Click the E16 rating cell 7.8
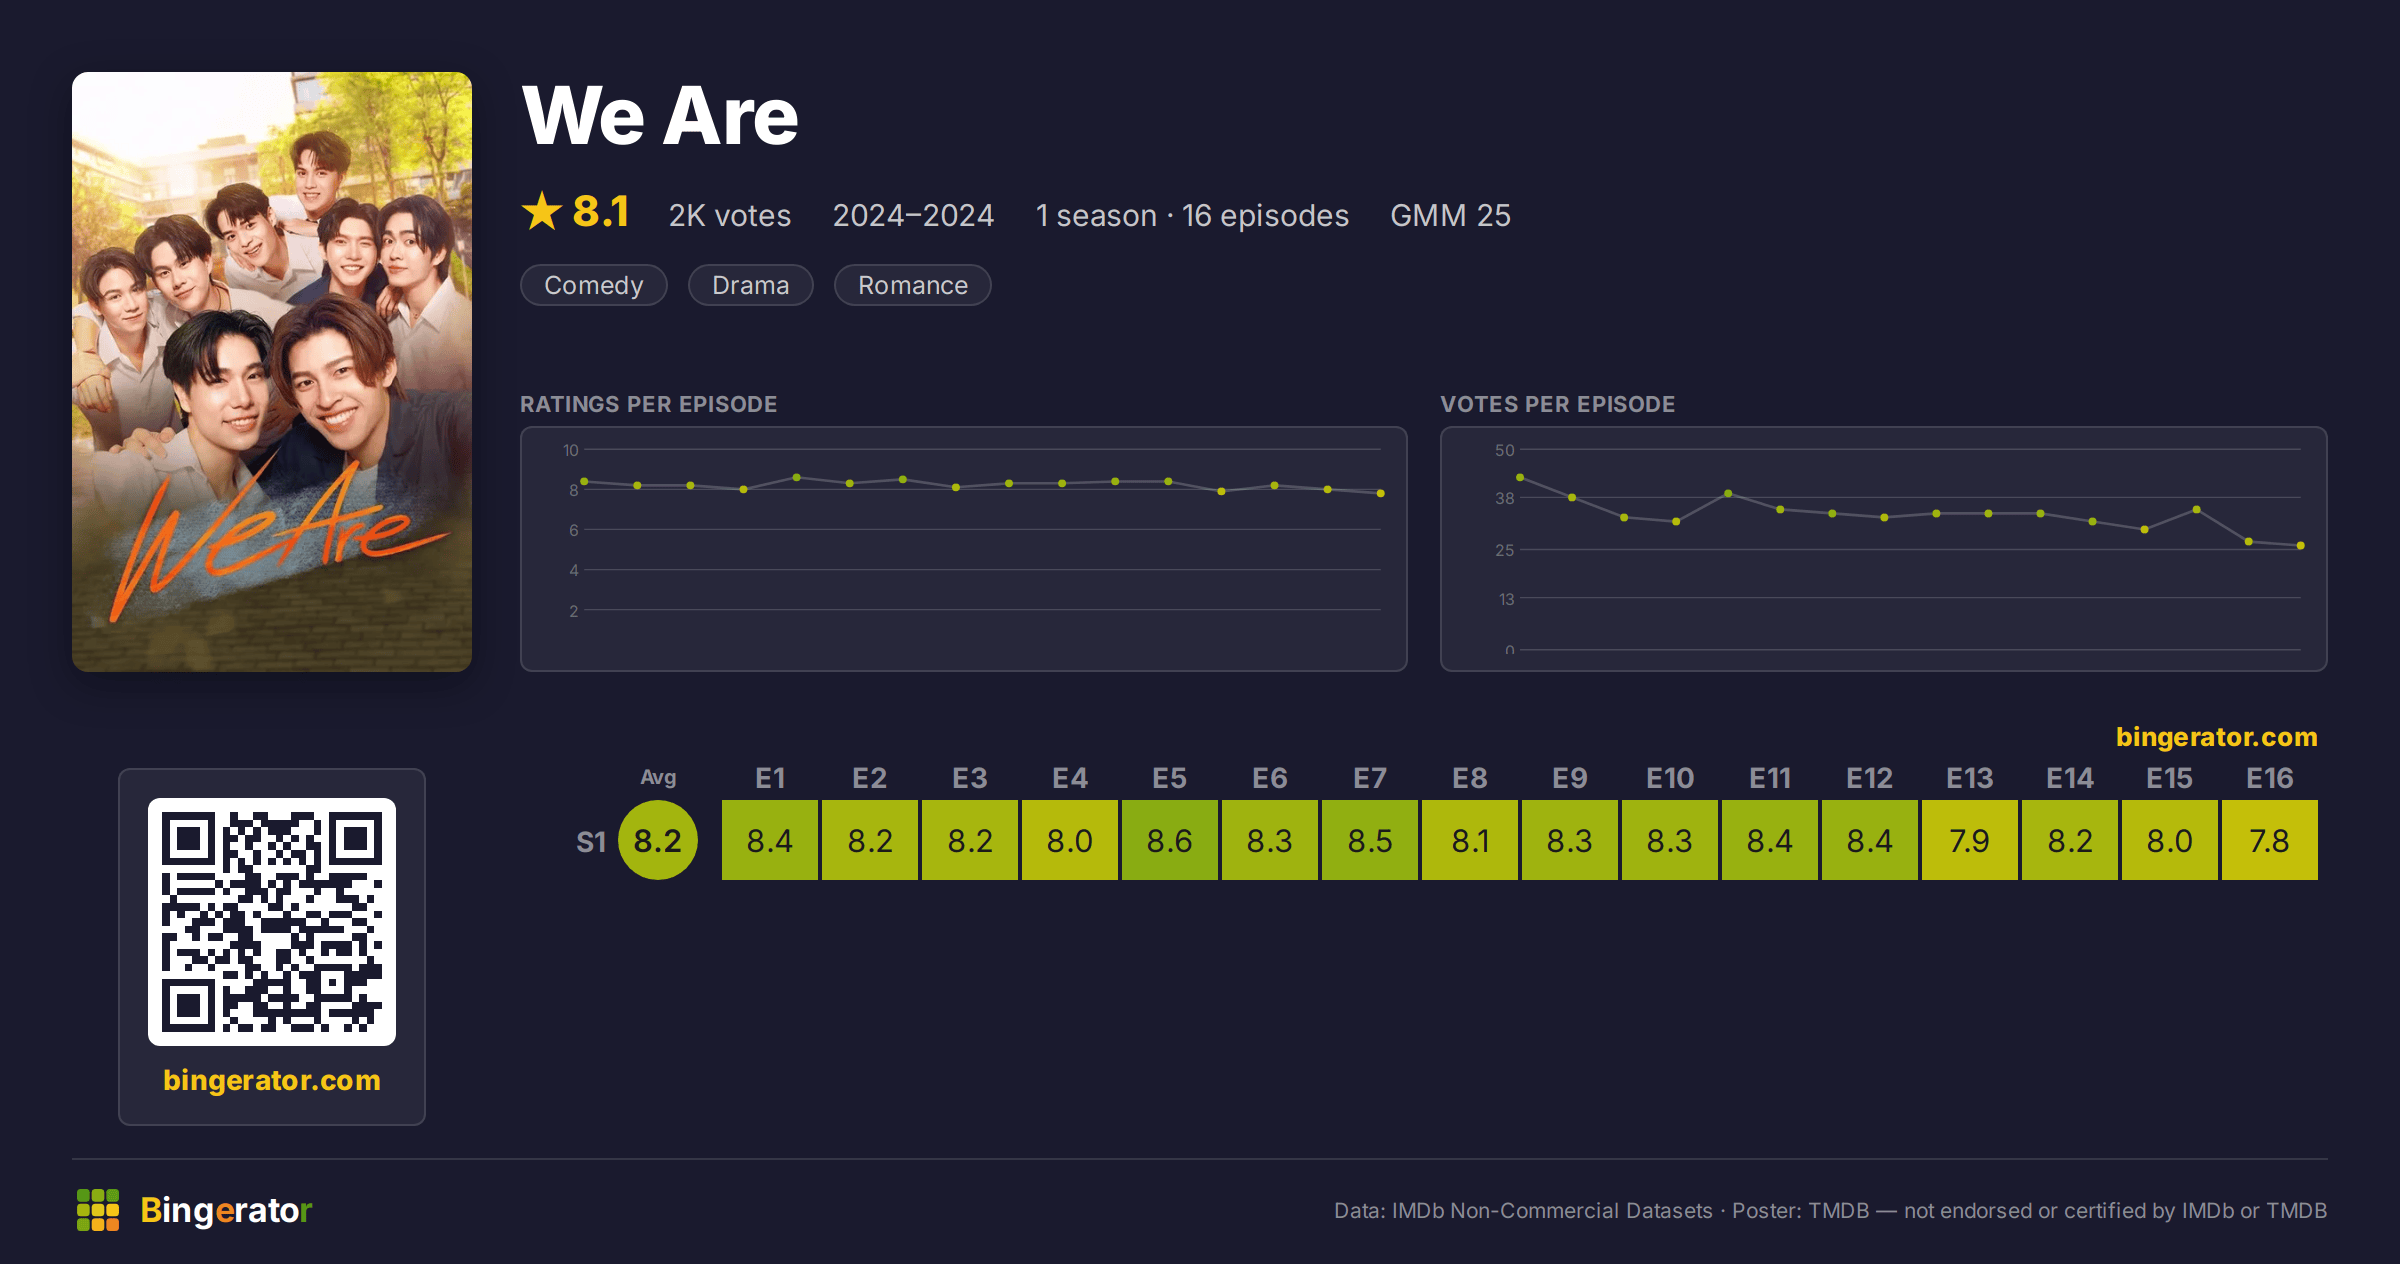 click(2270, 840)
